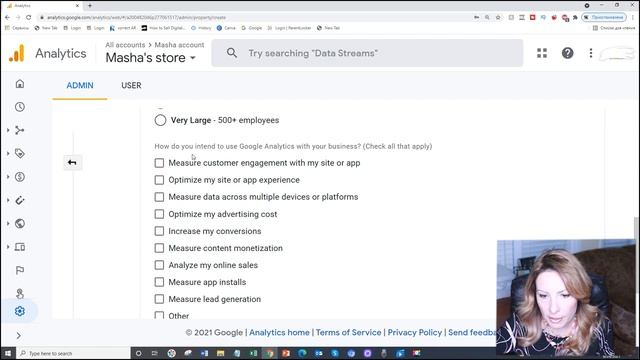Expand the sidebar with the bottom chevron
This screenshot has width=640, height=360.
pyautogui.click(x=18, y=336)
